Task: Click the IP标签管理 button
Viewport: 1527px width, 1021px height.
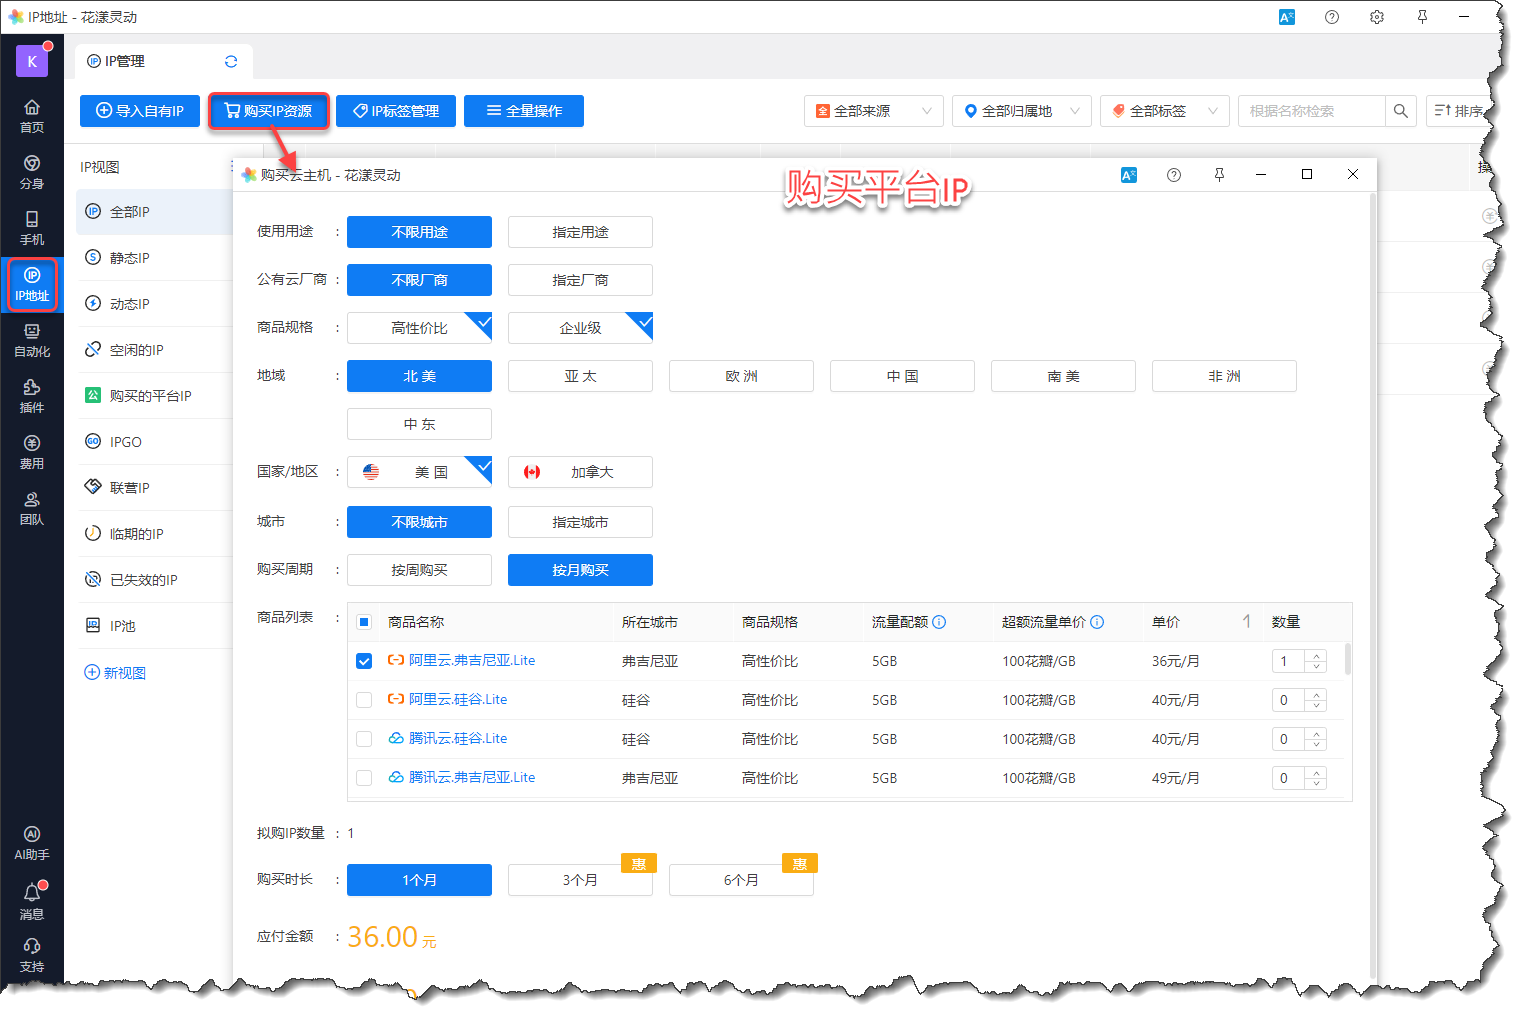Action: [396, 111]
